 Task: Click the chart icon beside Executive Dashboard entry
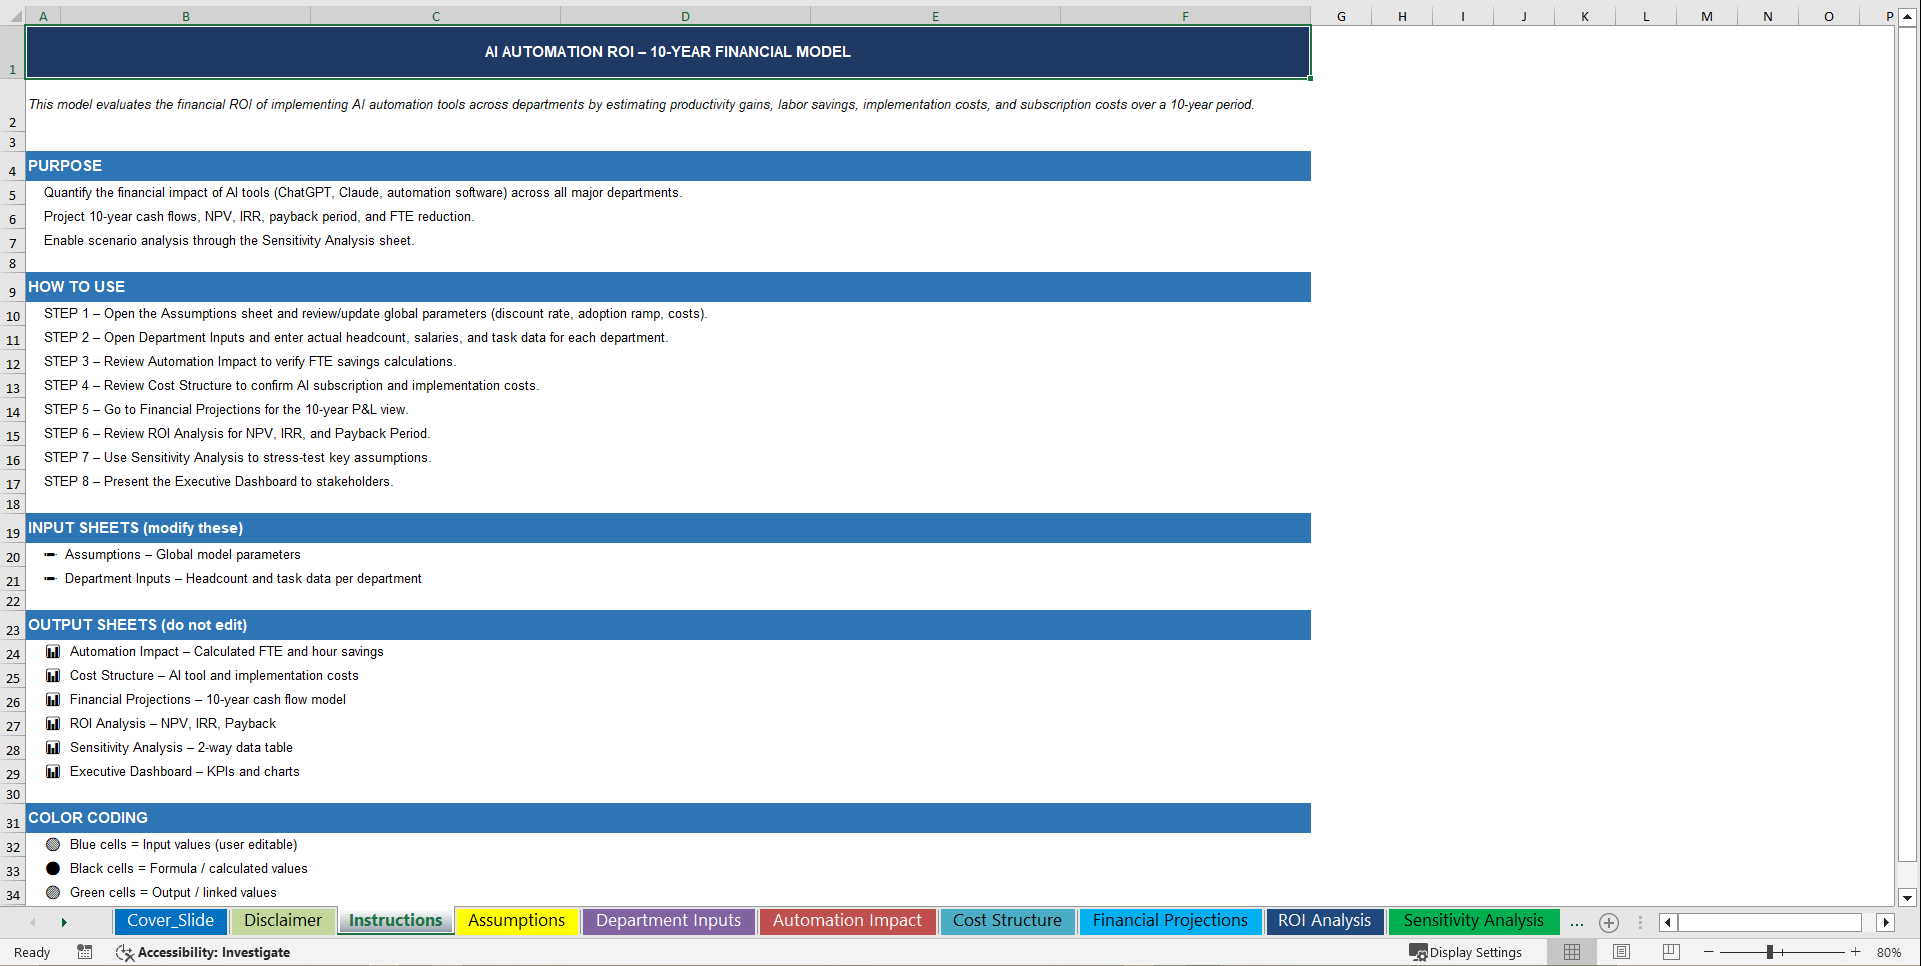53,771
